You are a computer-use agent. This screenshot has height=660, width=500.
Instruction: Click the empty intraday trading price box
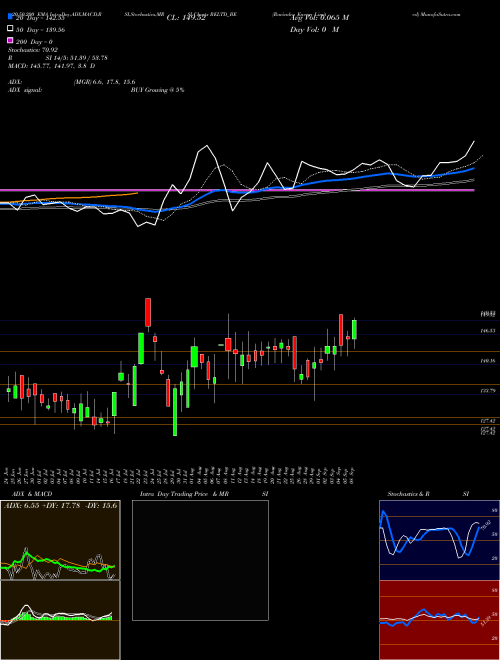point(200,560)
